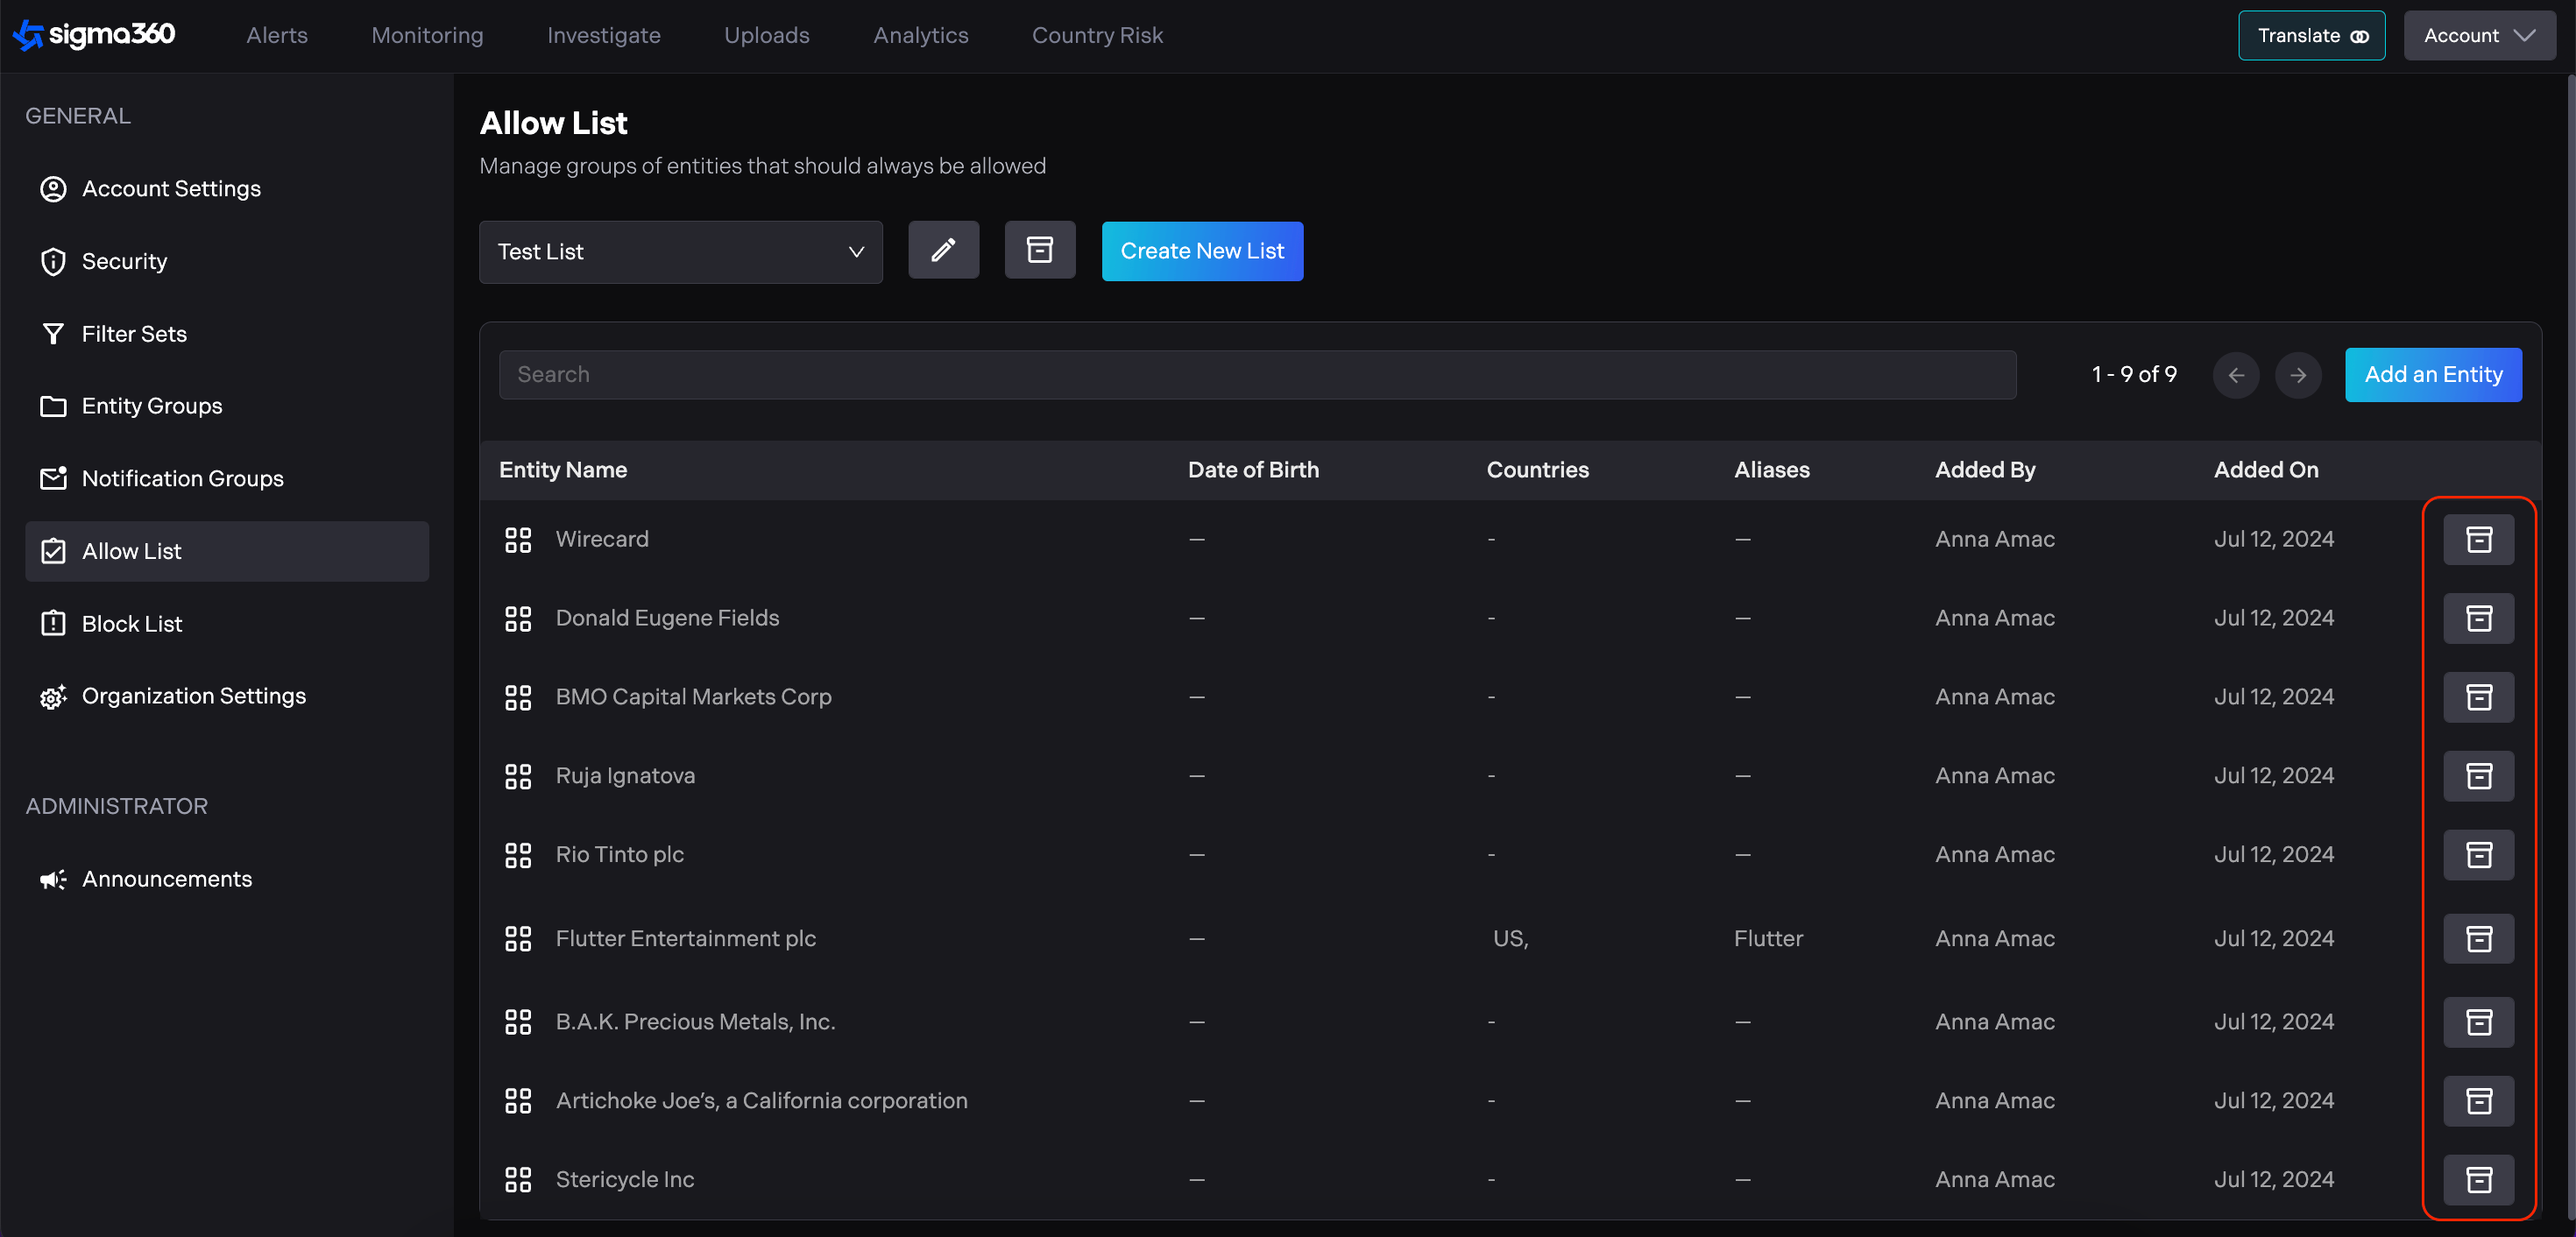Go to previous page arrow
This screenshot has height=1237, width=2576.
coord(2235,375)
